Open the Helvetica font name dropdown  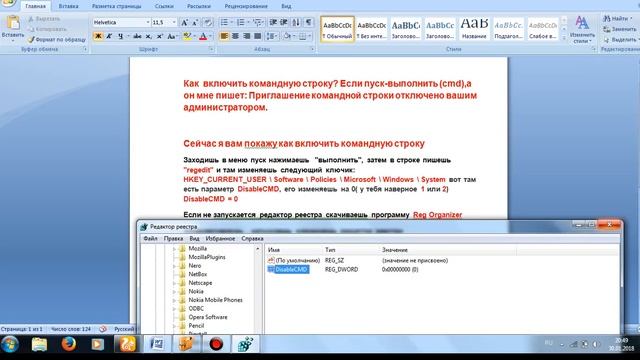[x=148, y=22]
